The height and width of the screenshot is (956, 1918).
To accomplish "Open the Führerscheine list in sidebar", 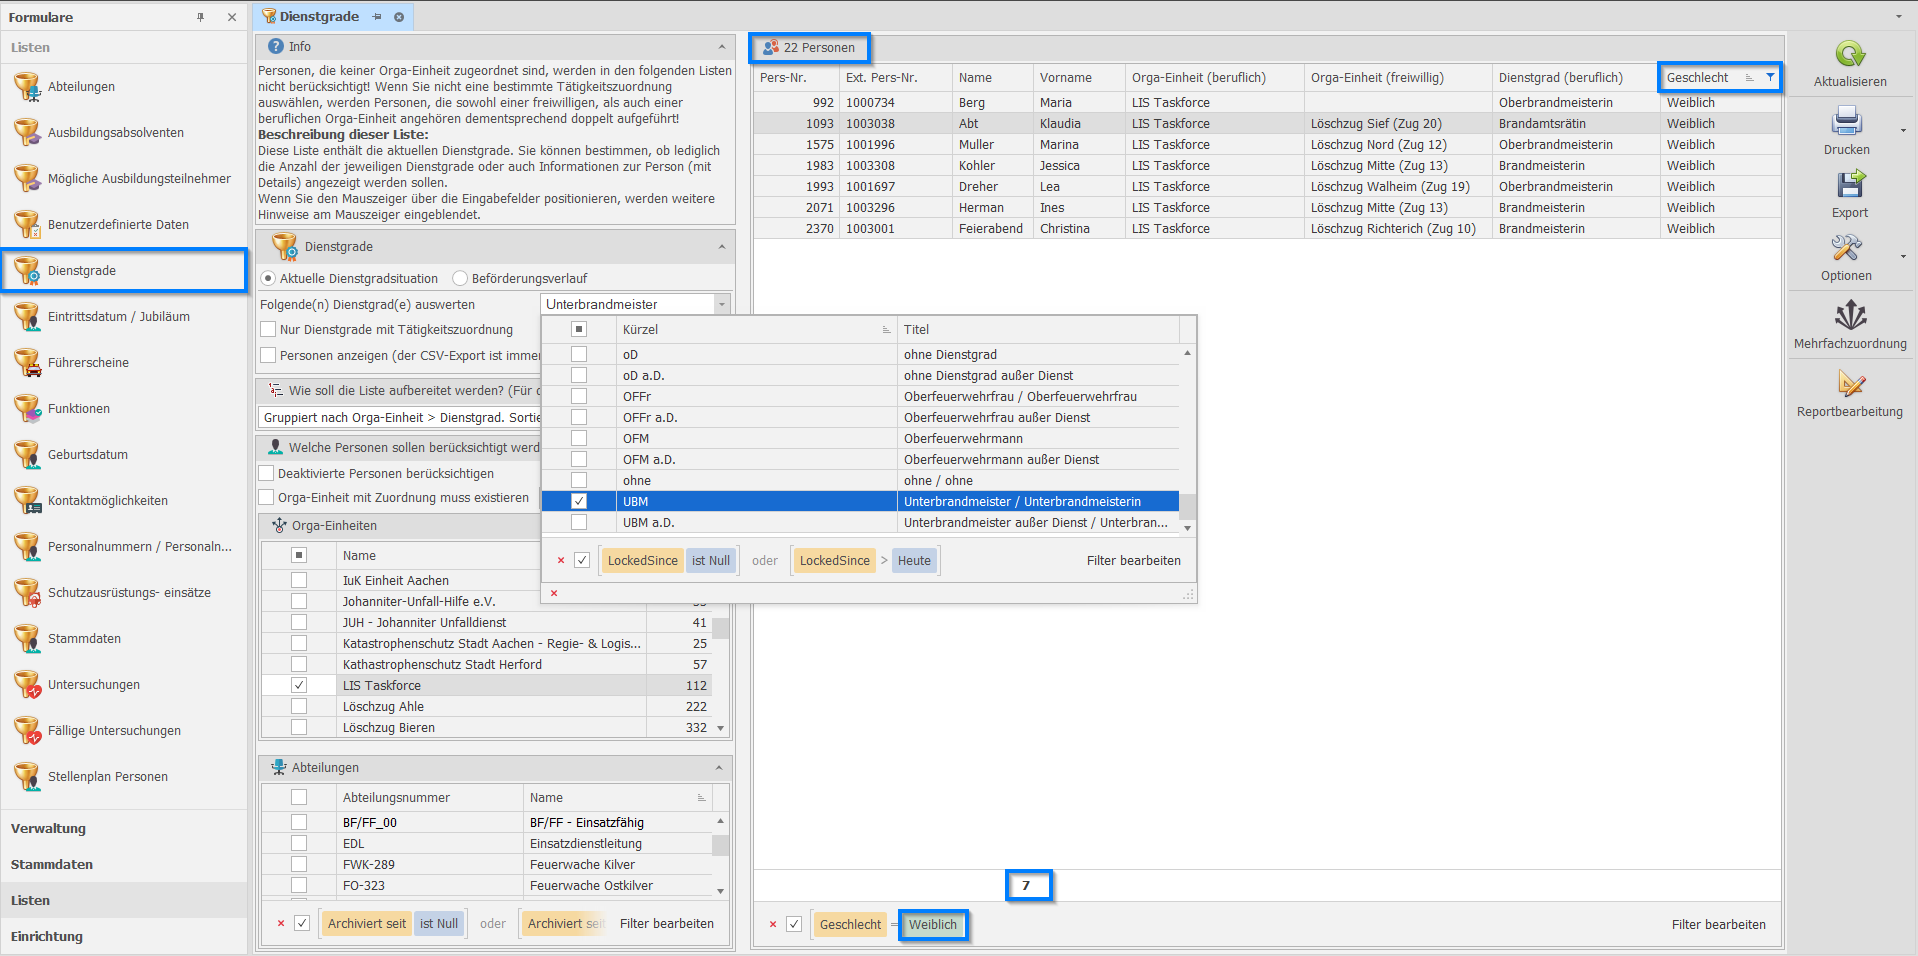I will [x=88, y=363].
